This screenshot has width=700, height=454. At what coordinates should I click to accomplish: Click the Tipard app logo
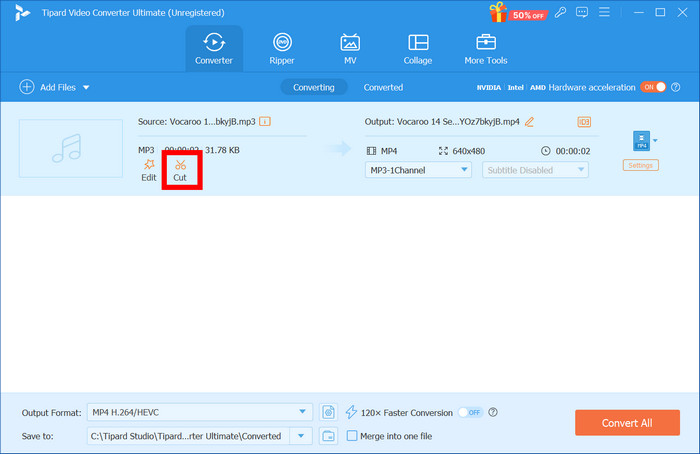point(21,12)
